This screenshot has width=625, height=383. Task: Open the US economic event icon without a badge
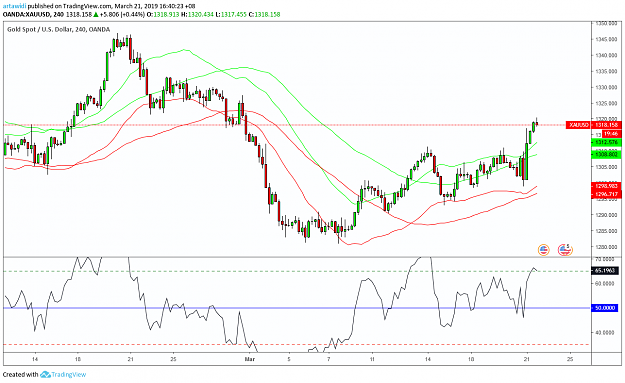[543, 250]
